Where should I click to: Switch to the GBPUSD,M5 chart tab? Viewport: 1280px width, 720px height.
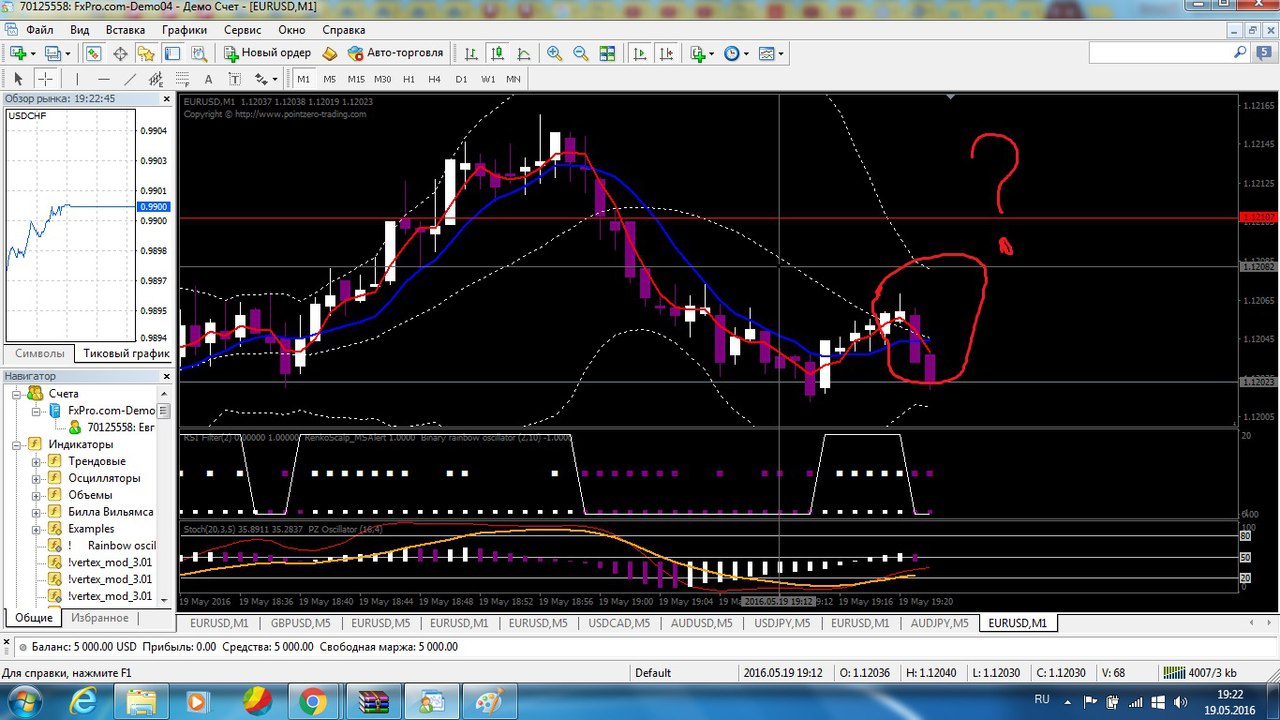[x=301, y=623]
